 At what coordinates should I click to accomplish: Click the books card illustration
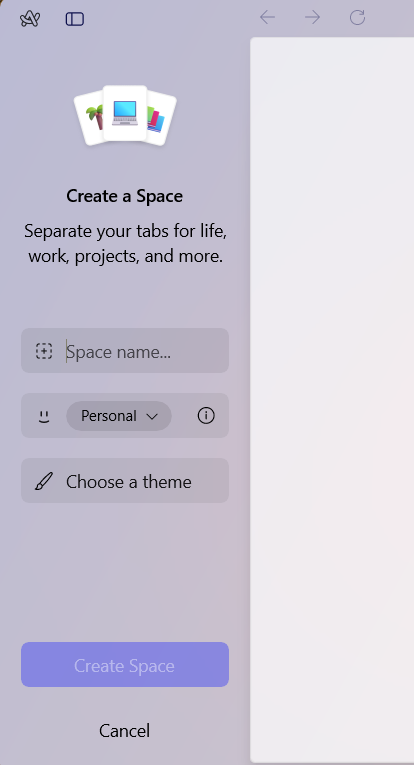(160, 119)
